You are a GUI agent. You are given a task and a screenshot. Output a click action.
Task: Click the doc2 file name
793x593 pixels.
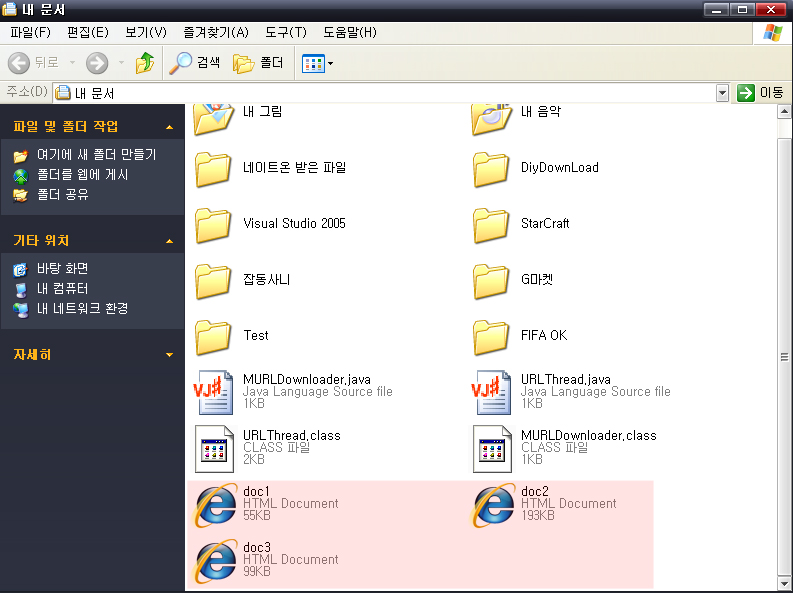[x=535, y=492]
